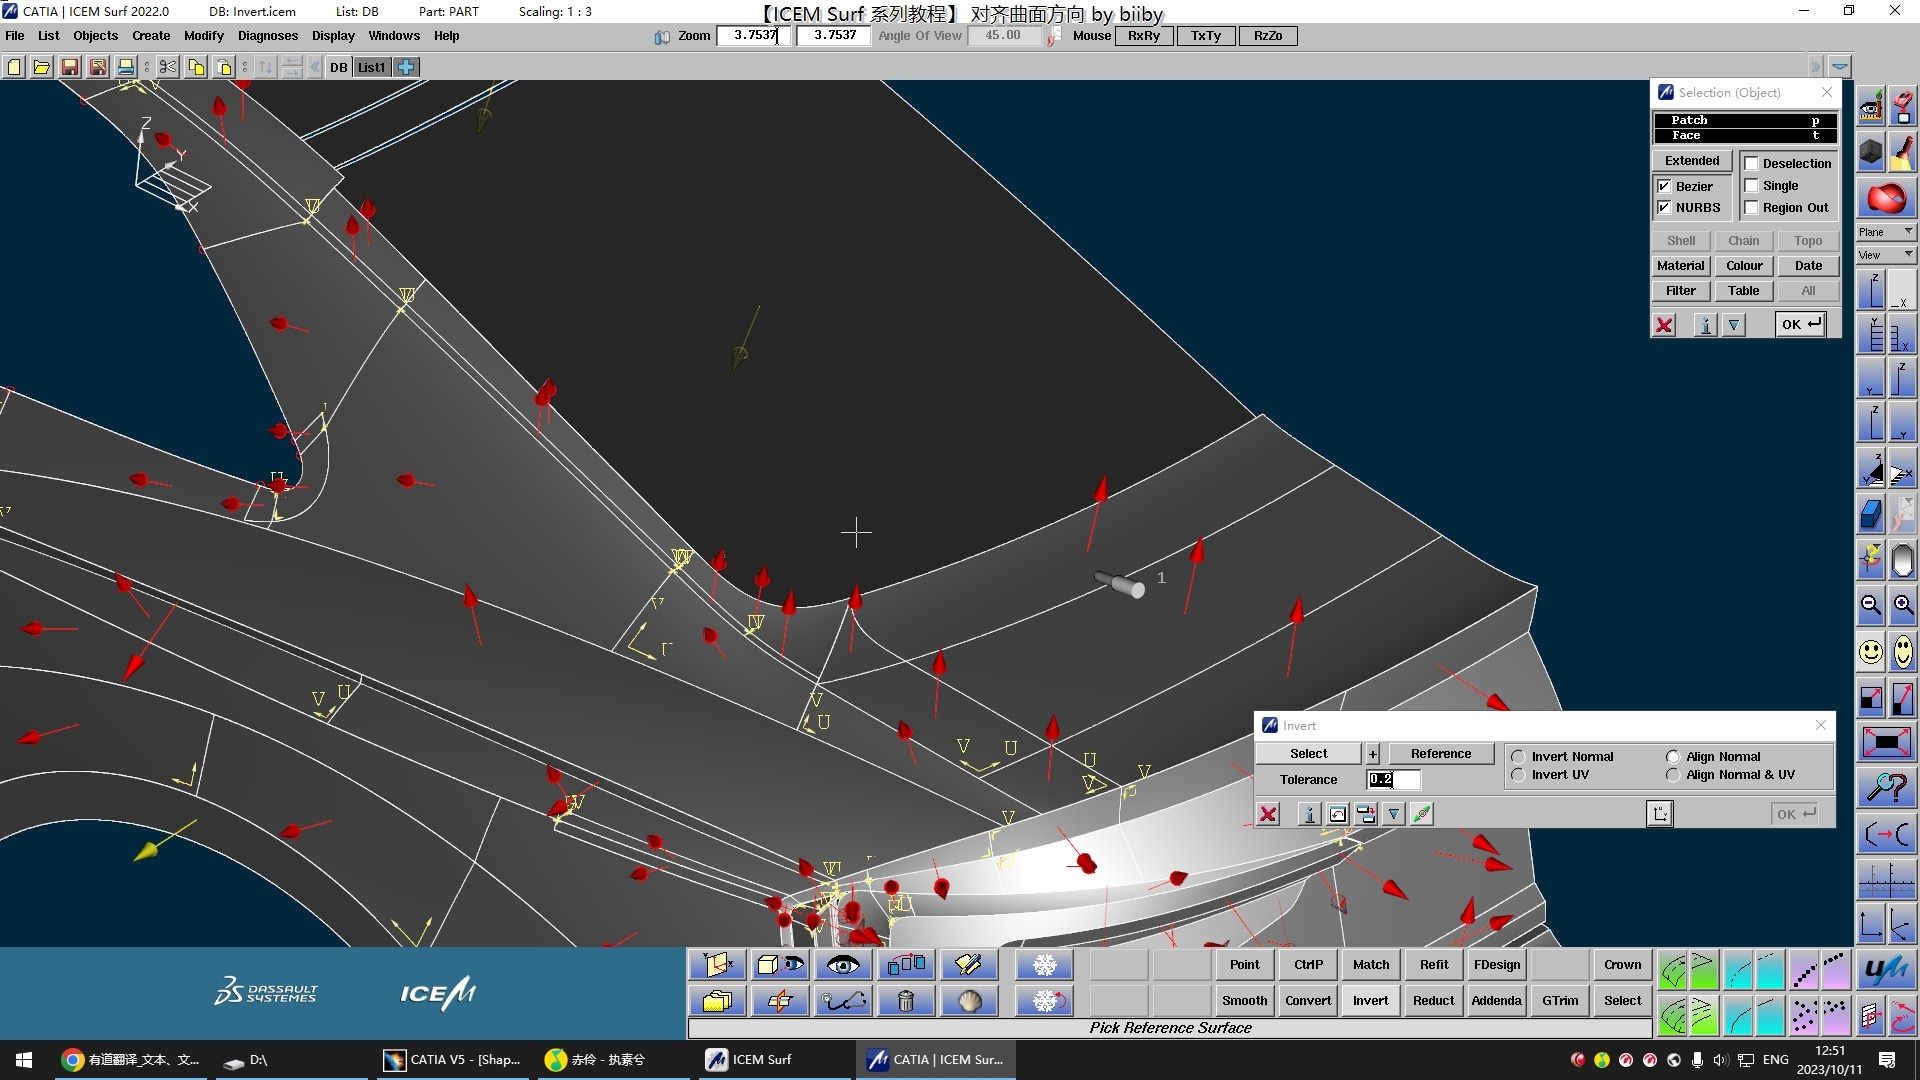Click the info icon in Invert dialog
Screen dimensions: 1920x1080
point(1309,814)
